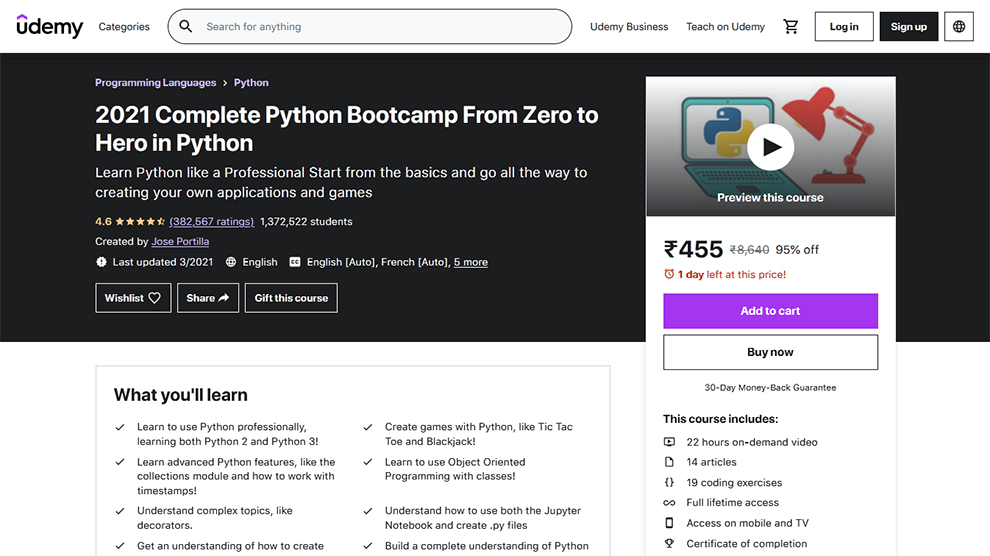Image resolution: width=990 pixels, height=556 pixels.
Task: Click the What you'll learn heading
Action: point(181,395)
